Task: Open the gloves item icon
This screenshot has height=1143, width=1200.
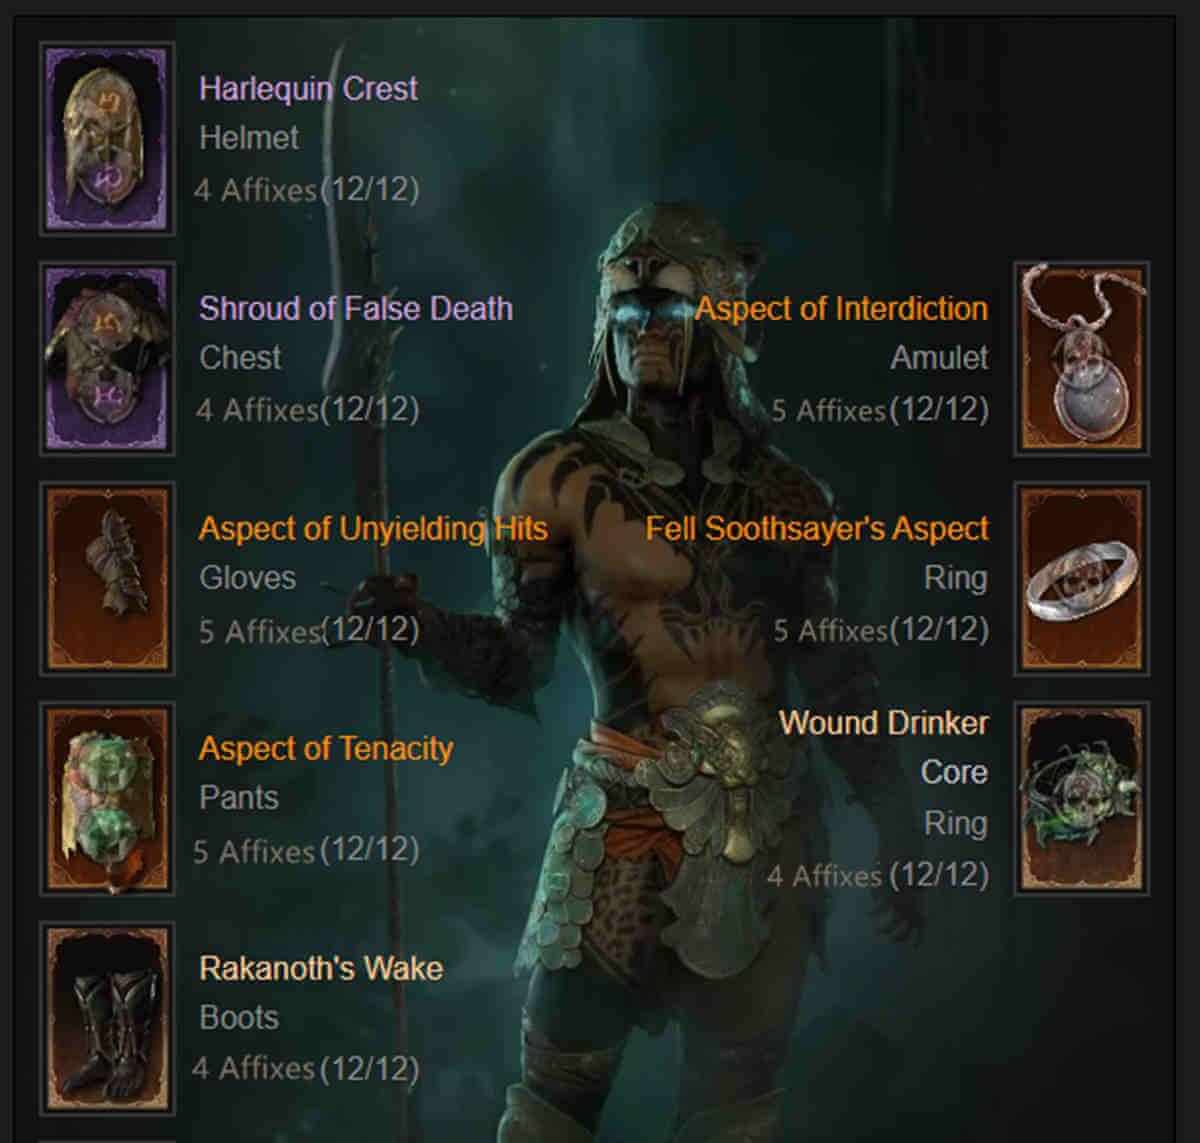Action: (107, 578)
